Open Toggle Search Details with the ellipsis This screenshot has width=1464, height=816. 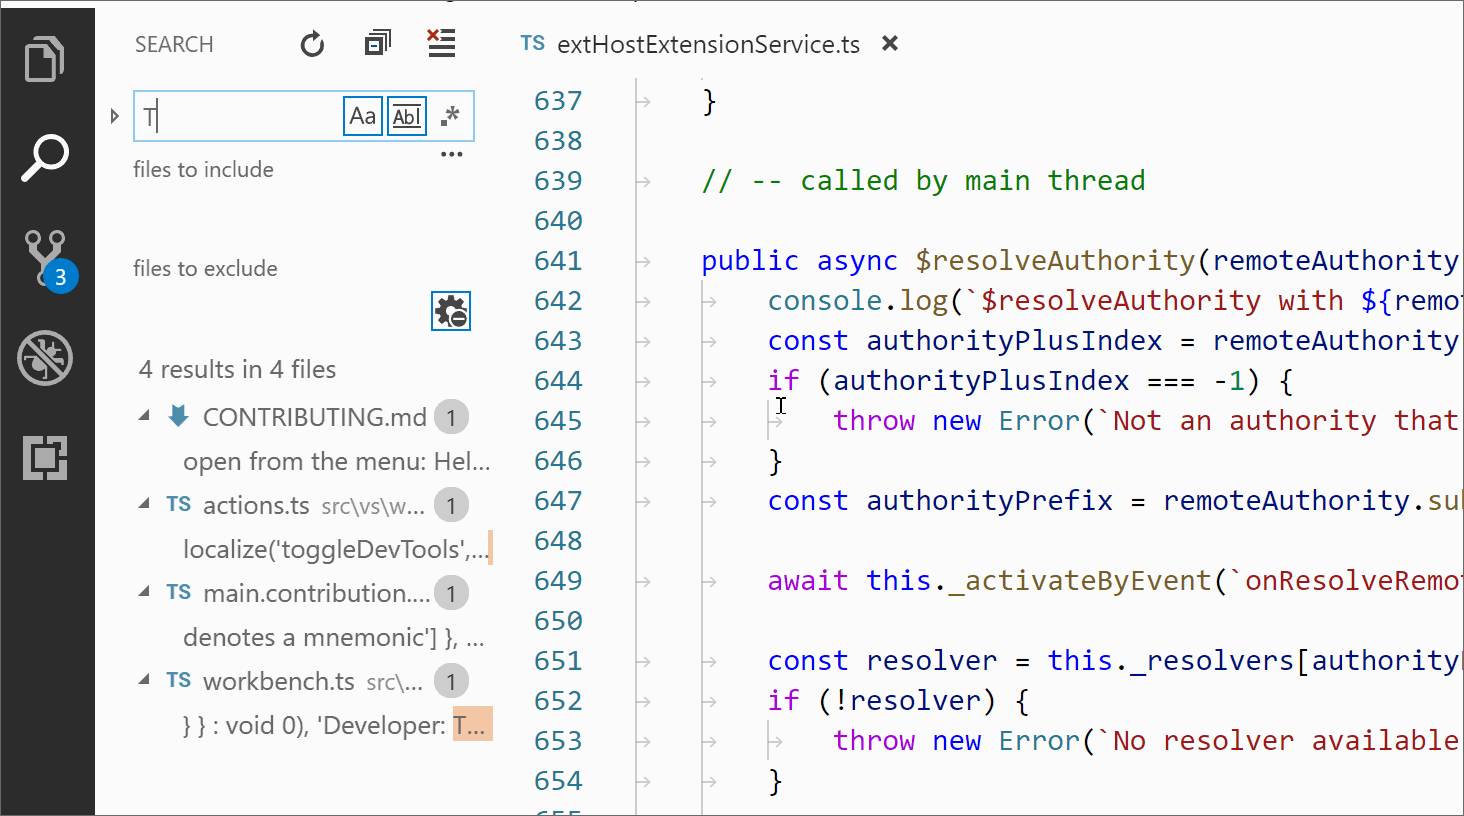click(x=451, y=152)
